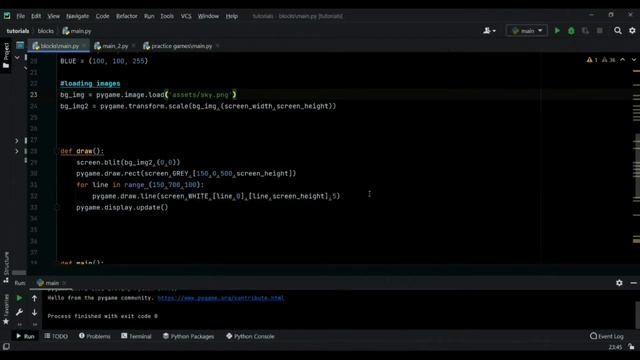
Task: Open the Terminal tool window
Action: pos(136,336)
